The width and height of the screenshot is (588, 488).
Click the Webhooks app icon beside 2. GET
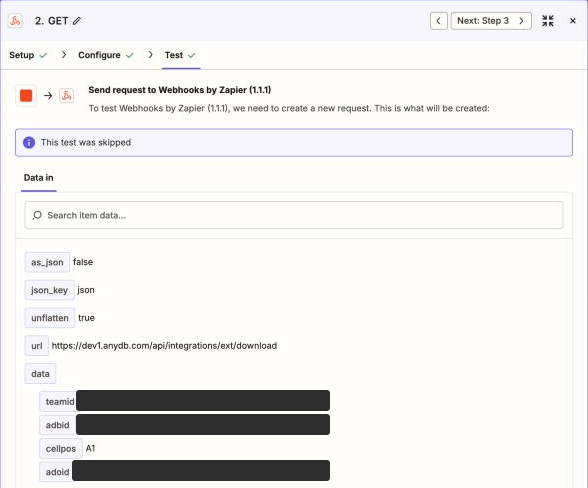(15, 21)
